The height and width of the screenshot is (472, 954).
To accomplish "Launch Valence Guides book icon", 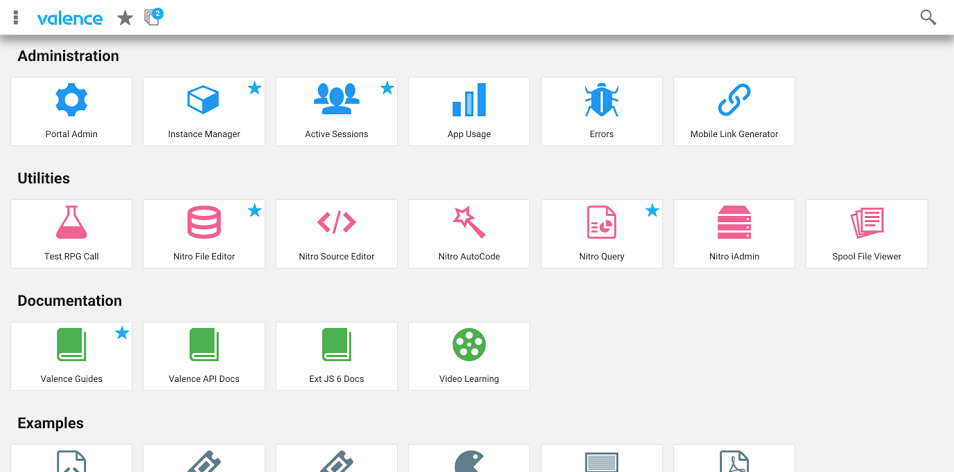I will coord(71,345).
